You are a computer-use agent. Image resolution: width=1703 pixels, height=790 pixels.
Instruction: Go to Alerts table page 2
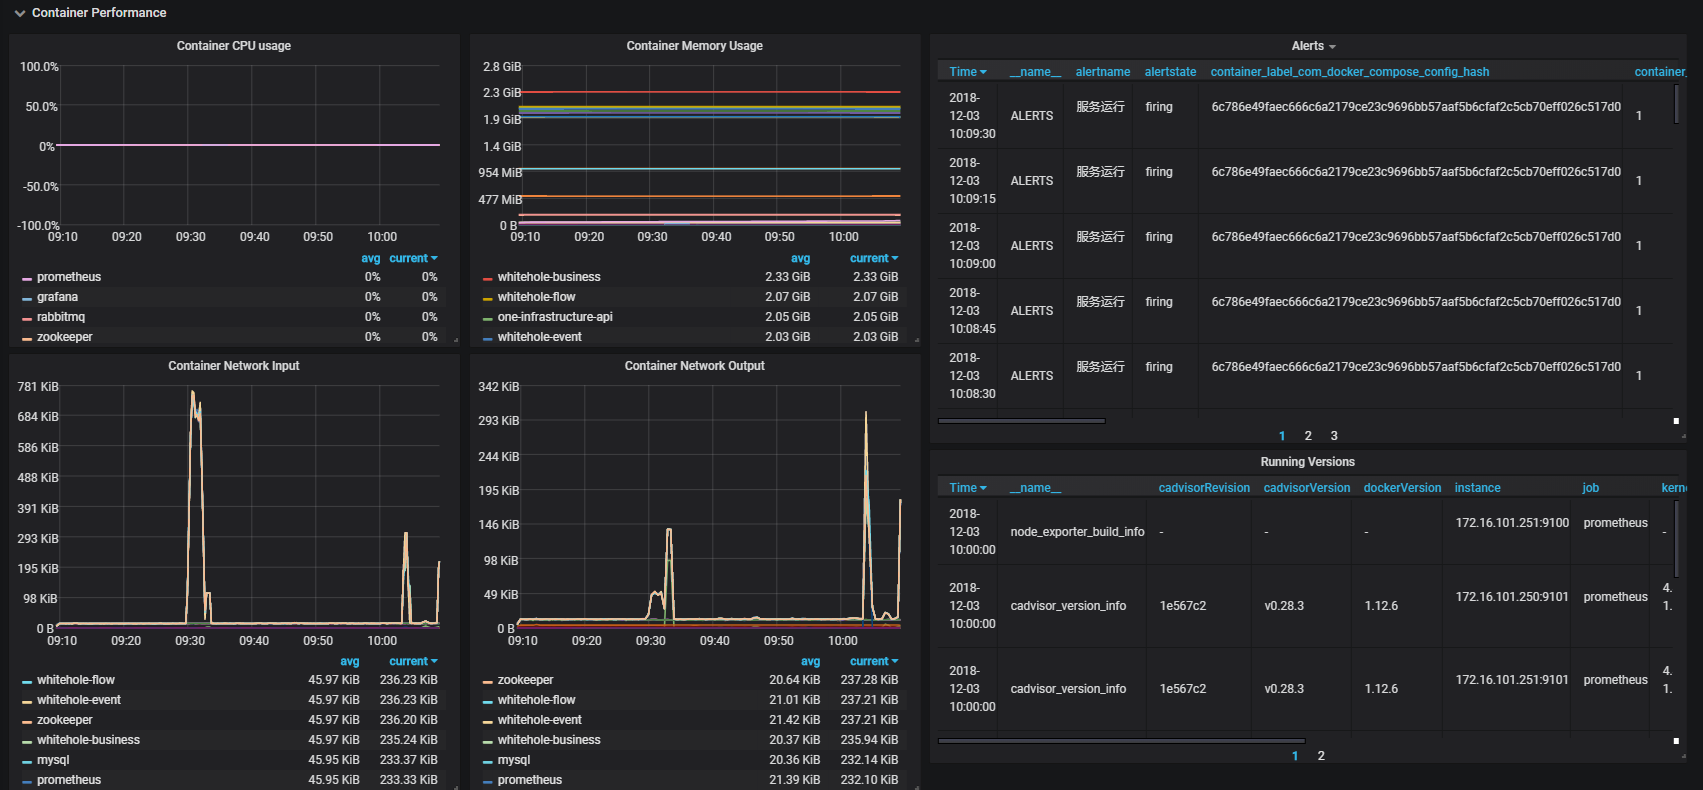point(1308,436)
